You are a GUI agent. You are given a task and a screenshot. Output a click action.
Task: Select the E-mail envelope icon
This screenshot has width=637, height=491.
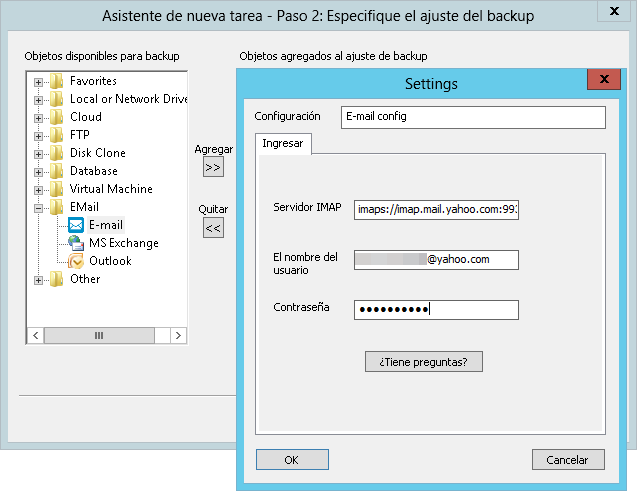(x=76, y=225)
